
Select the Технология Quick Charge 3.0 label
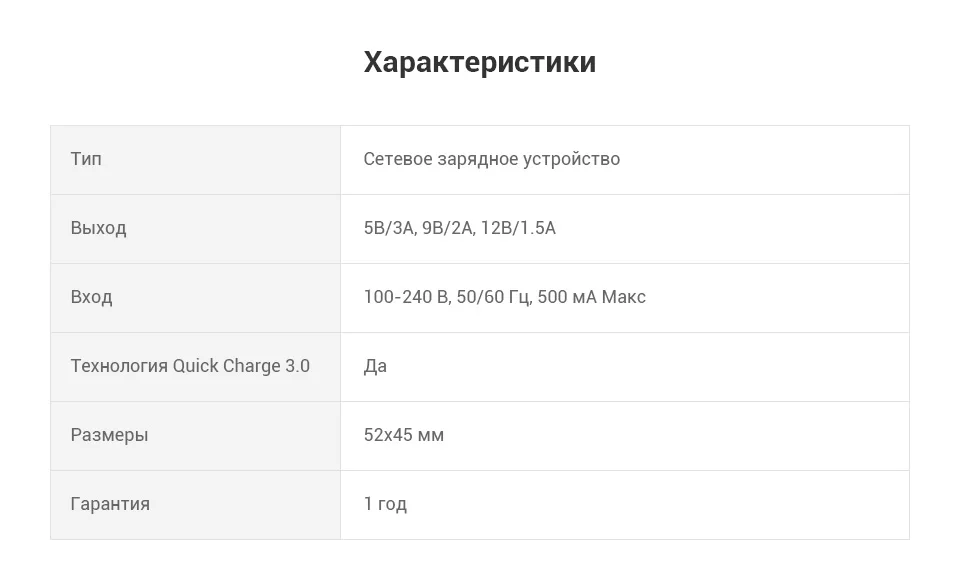click(x=190, y=366)
